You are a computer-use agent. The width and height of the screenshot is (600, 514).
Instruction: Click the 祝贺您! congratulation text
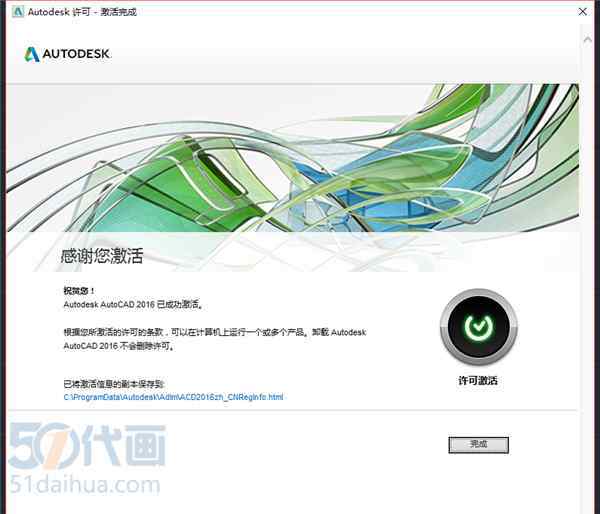[78, 291]
